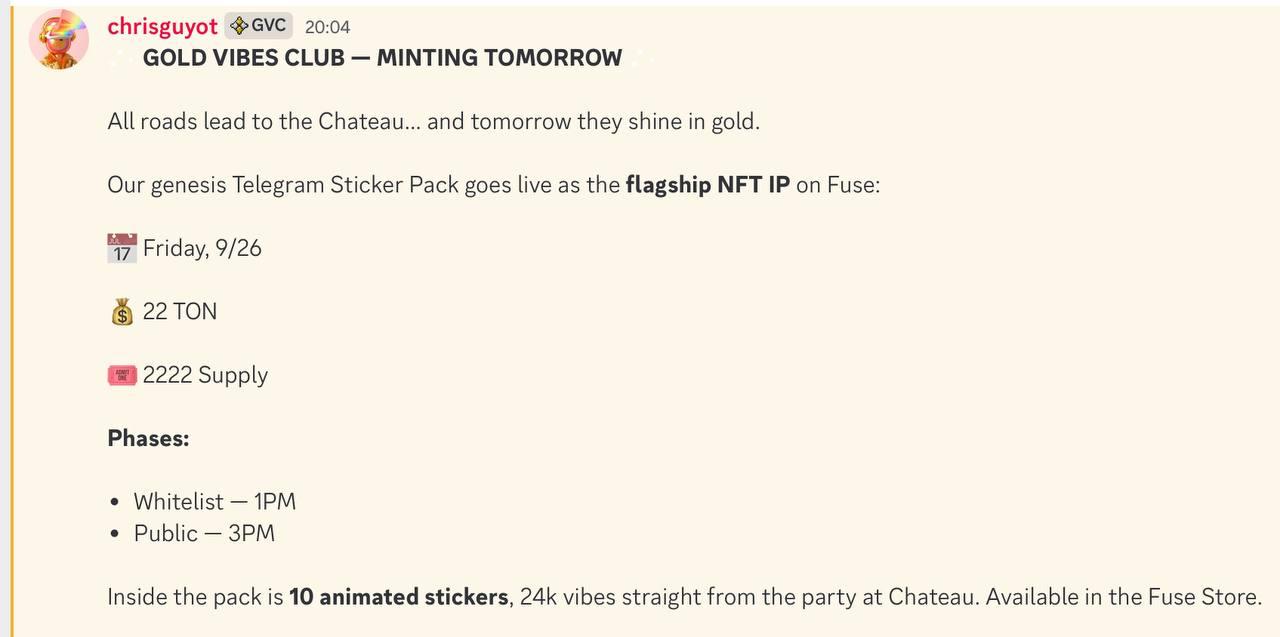Click the sparkle emoji left of the title
The image size is (1280, 637).
click(x=123, y=58)
